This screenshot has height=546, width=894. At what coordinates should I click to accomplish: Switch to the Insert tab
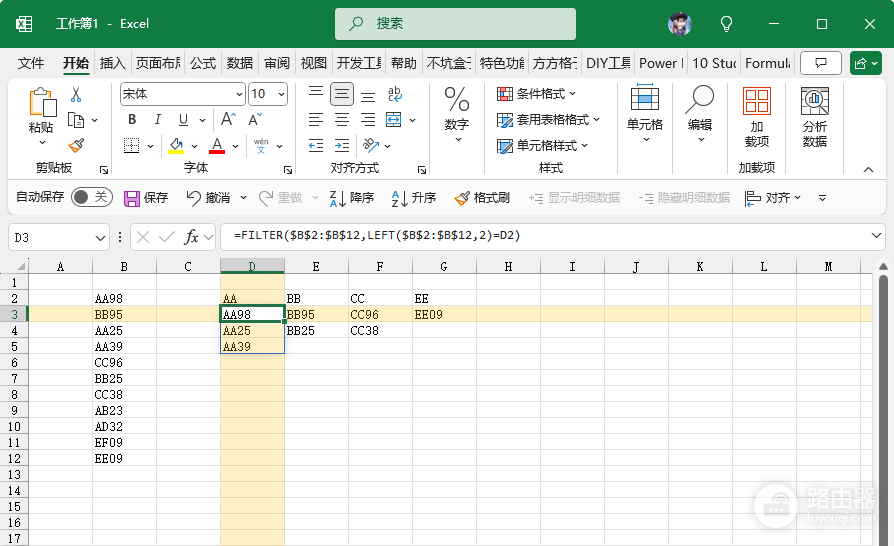coord(112,63)
